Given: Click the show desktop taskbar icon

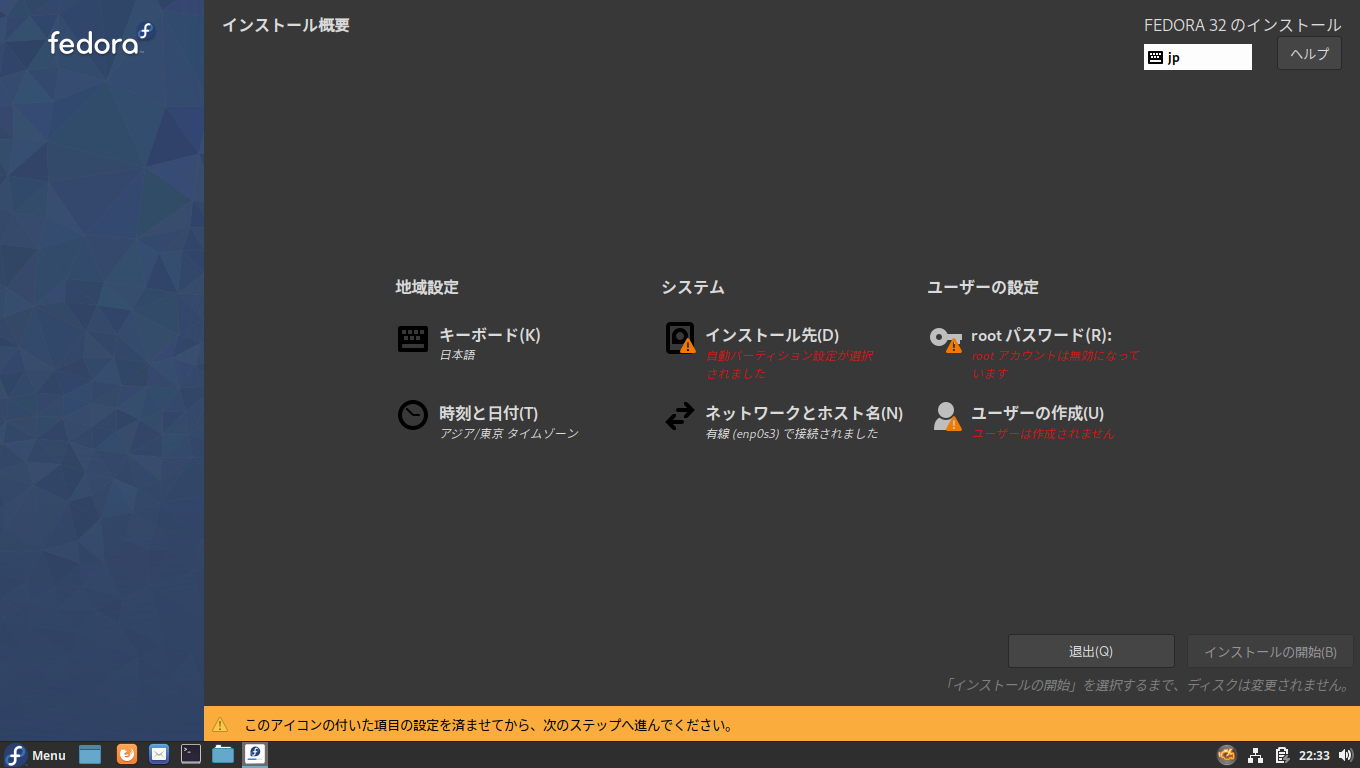Looking at the screenshot, I should click(90, 755).
